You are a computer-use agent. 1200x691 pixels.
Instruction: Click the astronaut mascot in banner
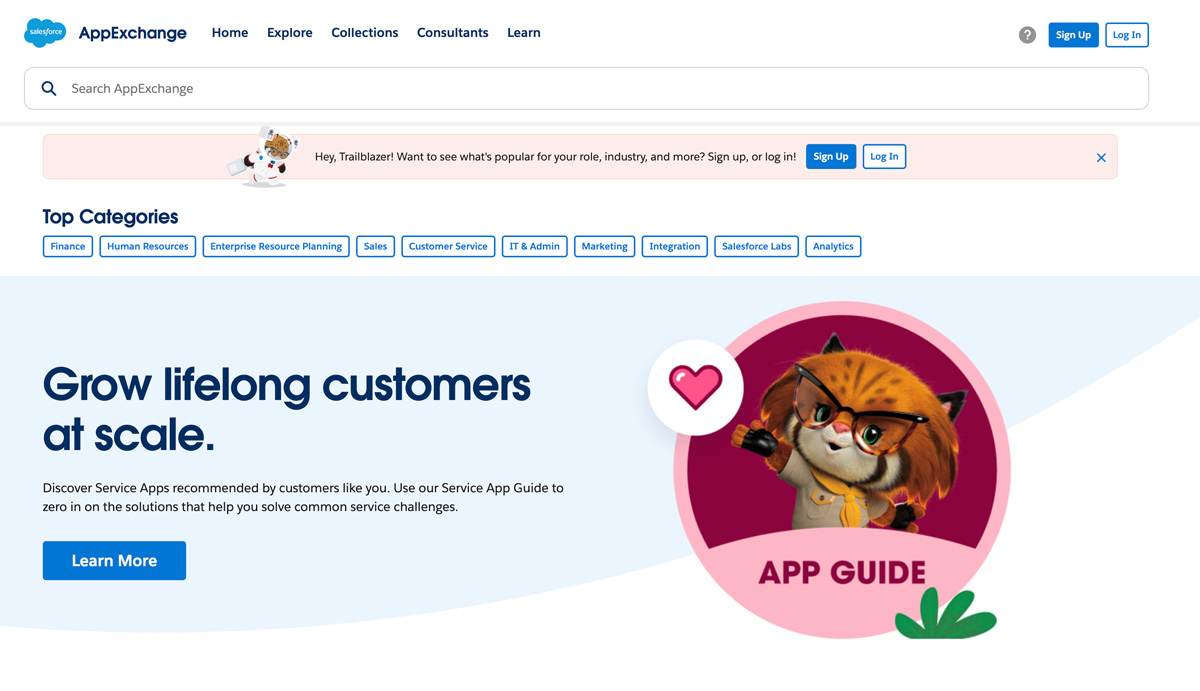pyautogui.click(x=265, y=156)
